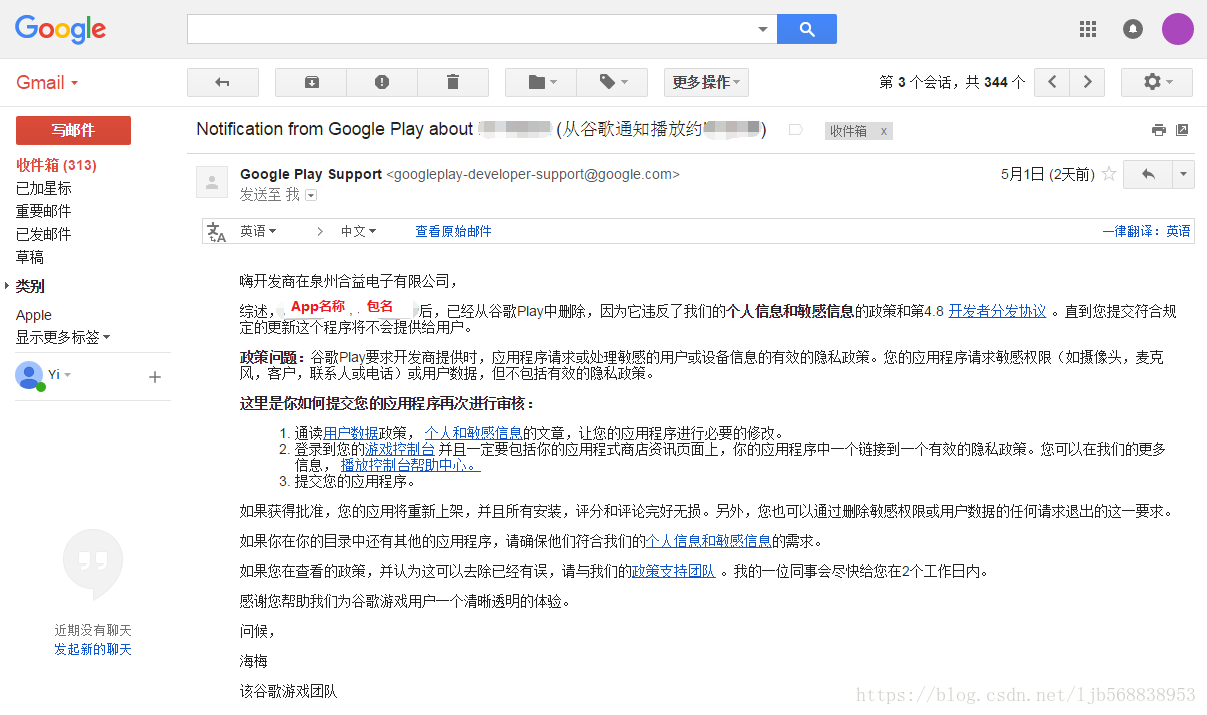Delete this conversation with trash icon

453,82
